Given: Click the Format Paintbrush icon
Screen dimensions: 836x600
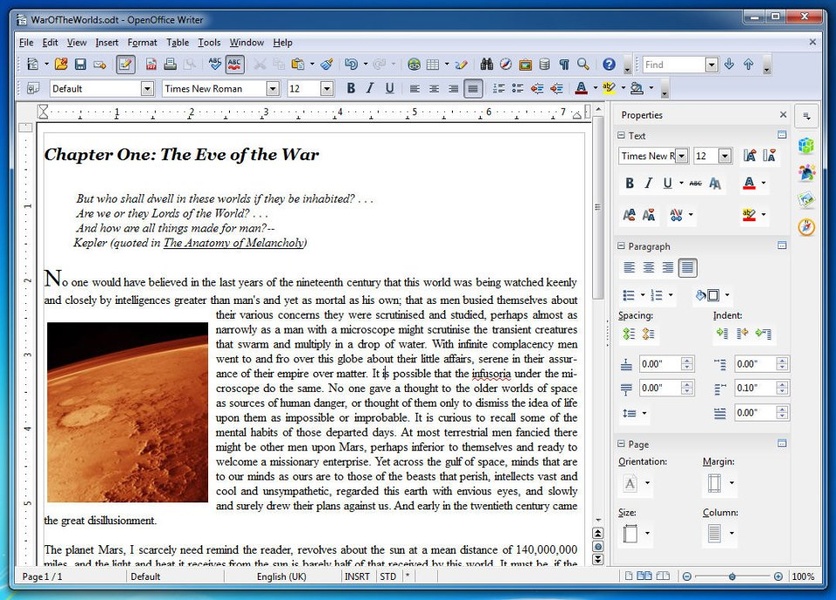Looking at the screenshot, I should (x=326, y=65).
